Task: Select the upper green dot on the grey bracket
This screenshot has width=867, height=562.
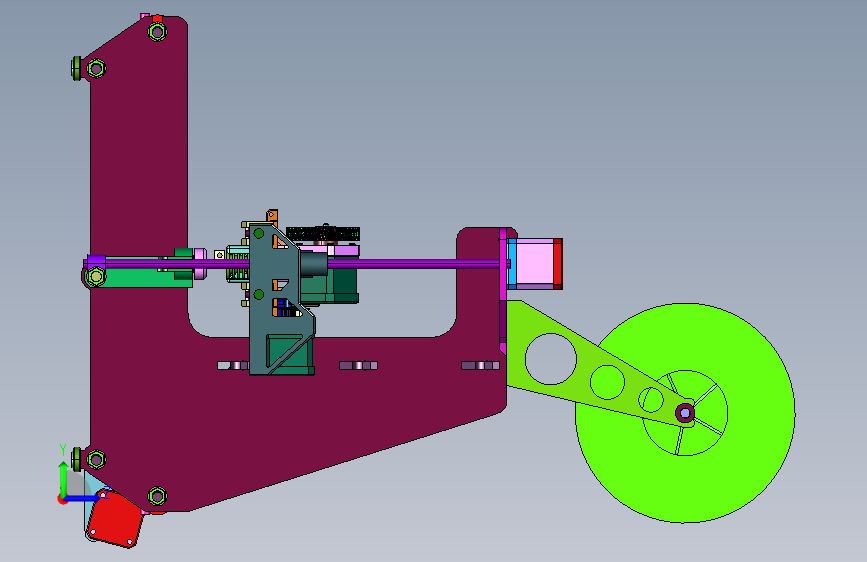Action: 259,233
